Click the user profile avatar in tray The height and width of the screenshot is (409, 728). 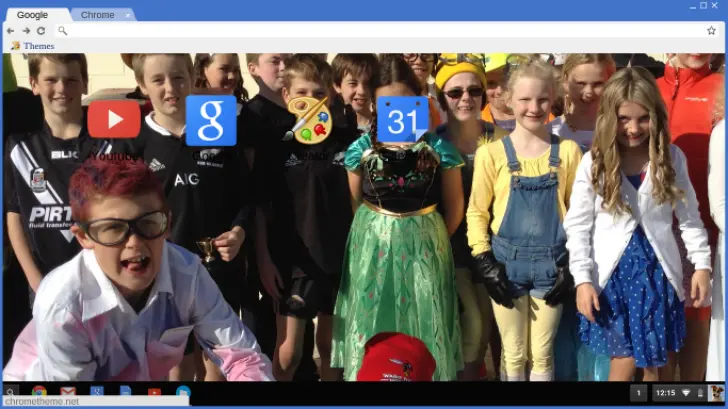tap(716, 393)
